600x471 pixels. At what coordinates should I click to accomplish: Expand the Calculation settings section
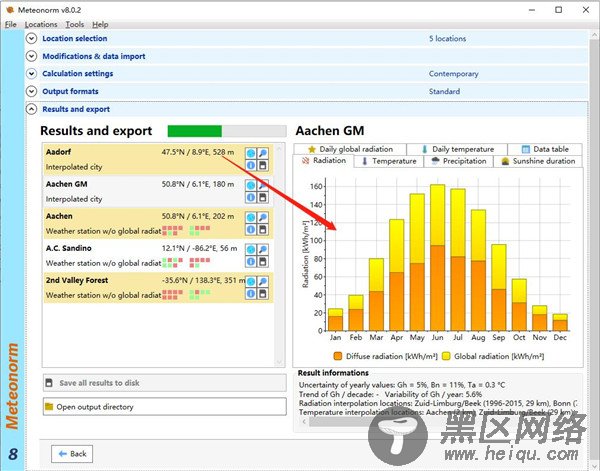click(31, 73)
